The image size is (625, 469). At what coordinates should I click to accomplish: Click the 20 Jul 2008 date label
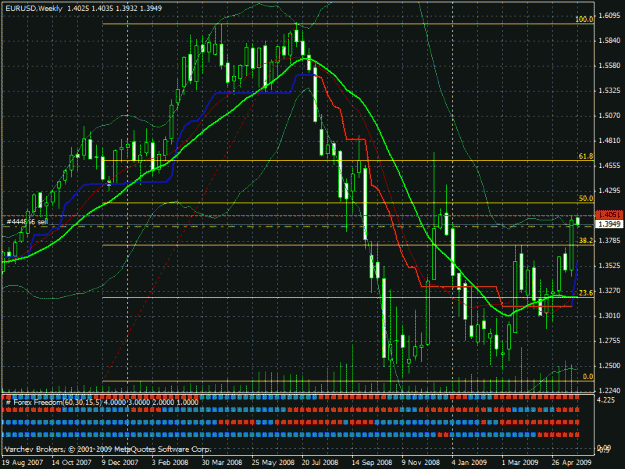[320, 463]
